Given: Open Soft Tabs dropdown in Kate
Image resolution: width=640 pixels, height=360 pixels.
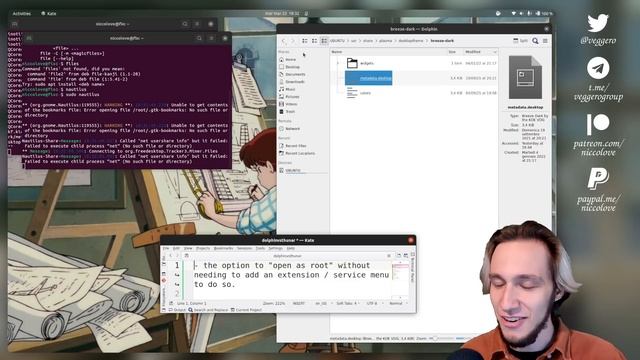Looking at the screenshot, I should (348, 303).
